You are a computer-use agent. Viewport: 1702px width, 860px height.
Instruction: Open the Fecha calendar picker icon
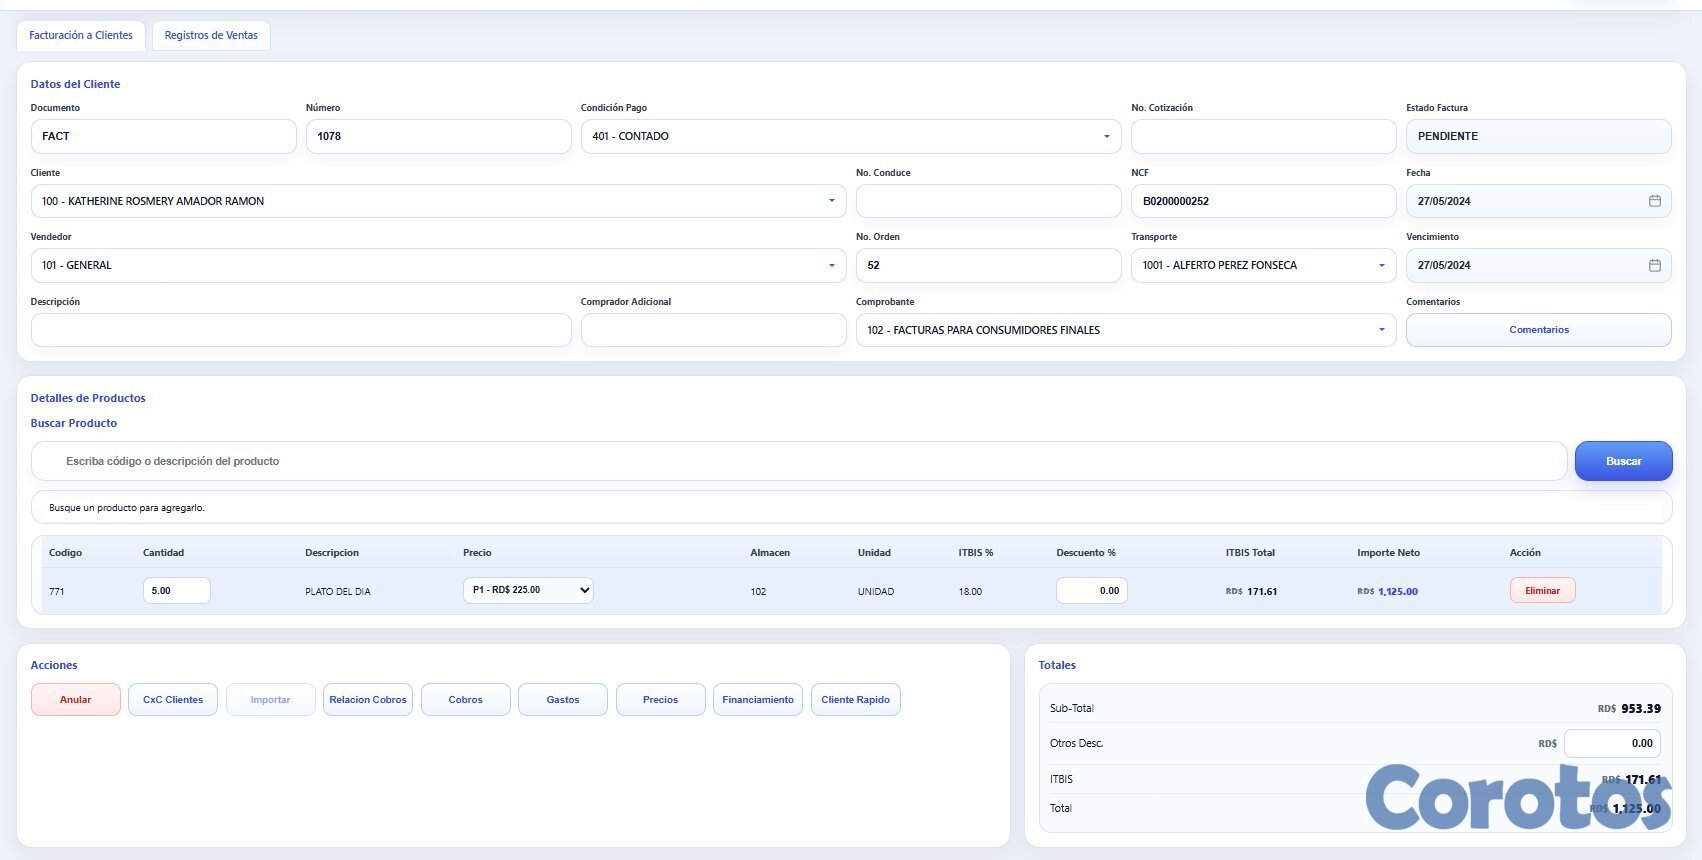coord(1654,201)
